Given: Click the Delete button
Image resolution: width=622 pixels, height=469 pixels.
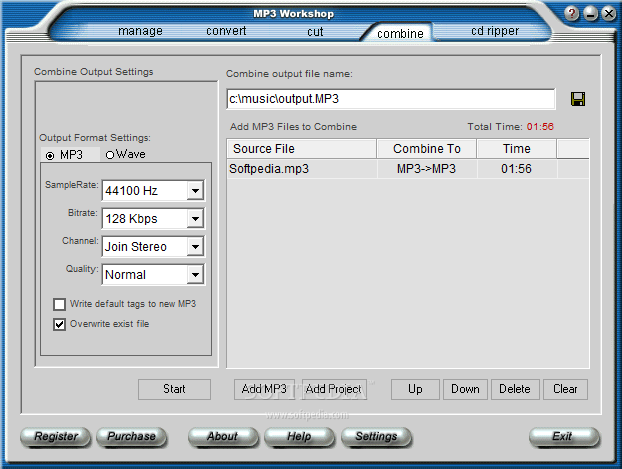Looking at the screenshot, I should pyautogui.click(x=515, y=389).
